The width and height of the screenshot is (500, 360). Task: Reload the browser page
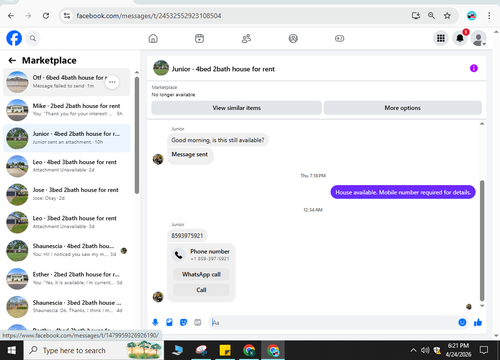tap(46, 16)
